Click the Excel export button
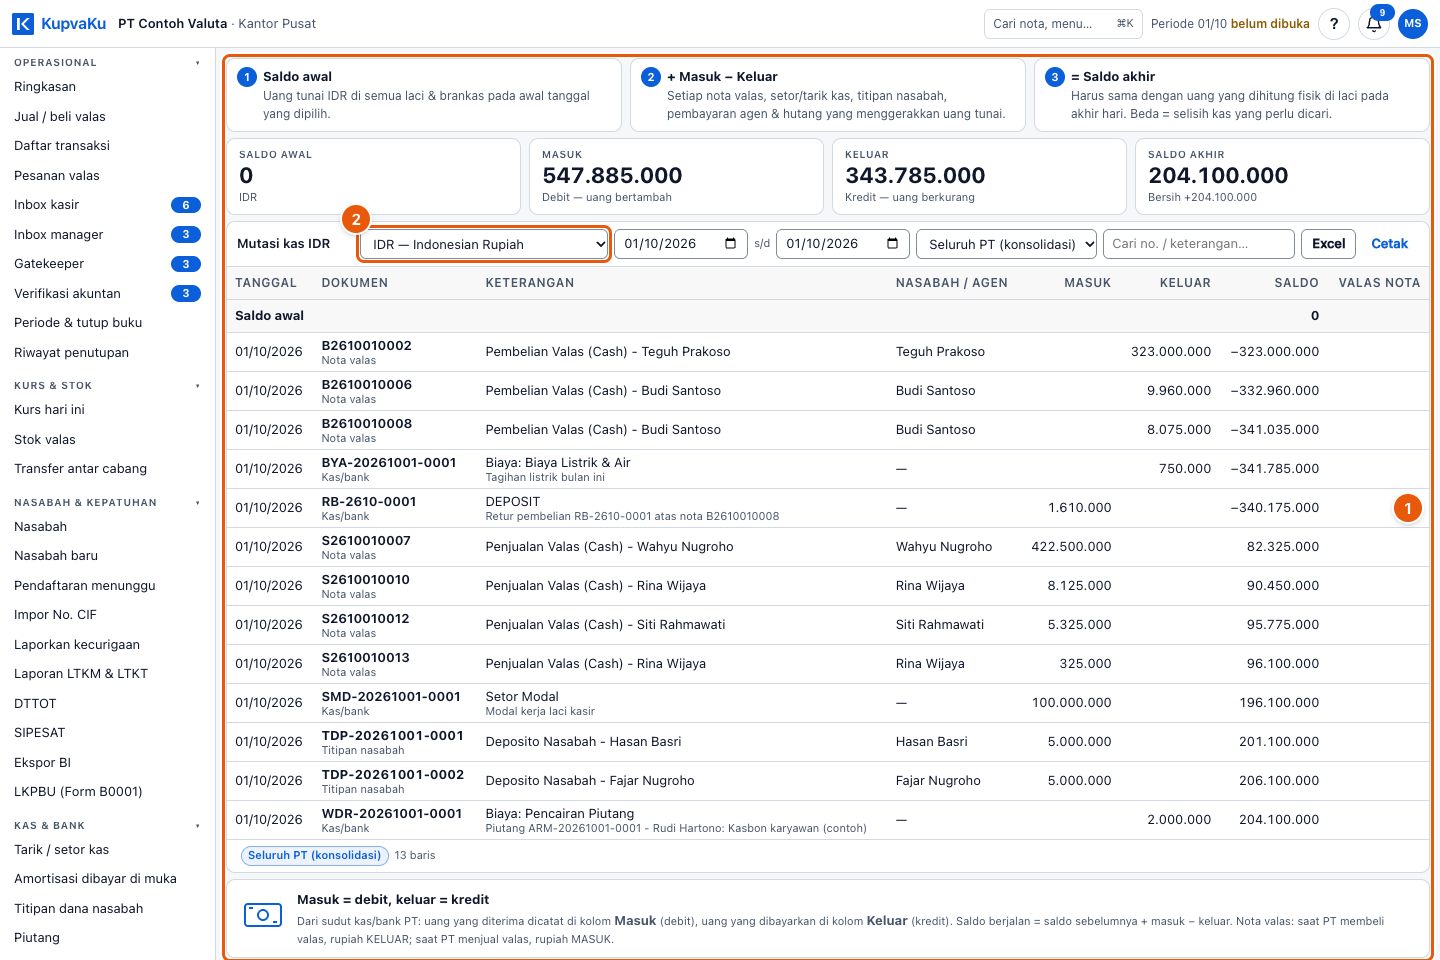1440x960 pixels. pos(1328,244)
